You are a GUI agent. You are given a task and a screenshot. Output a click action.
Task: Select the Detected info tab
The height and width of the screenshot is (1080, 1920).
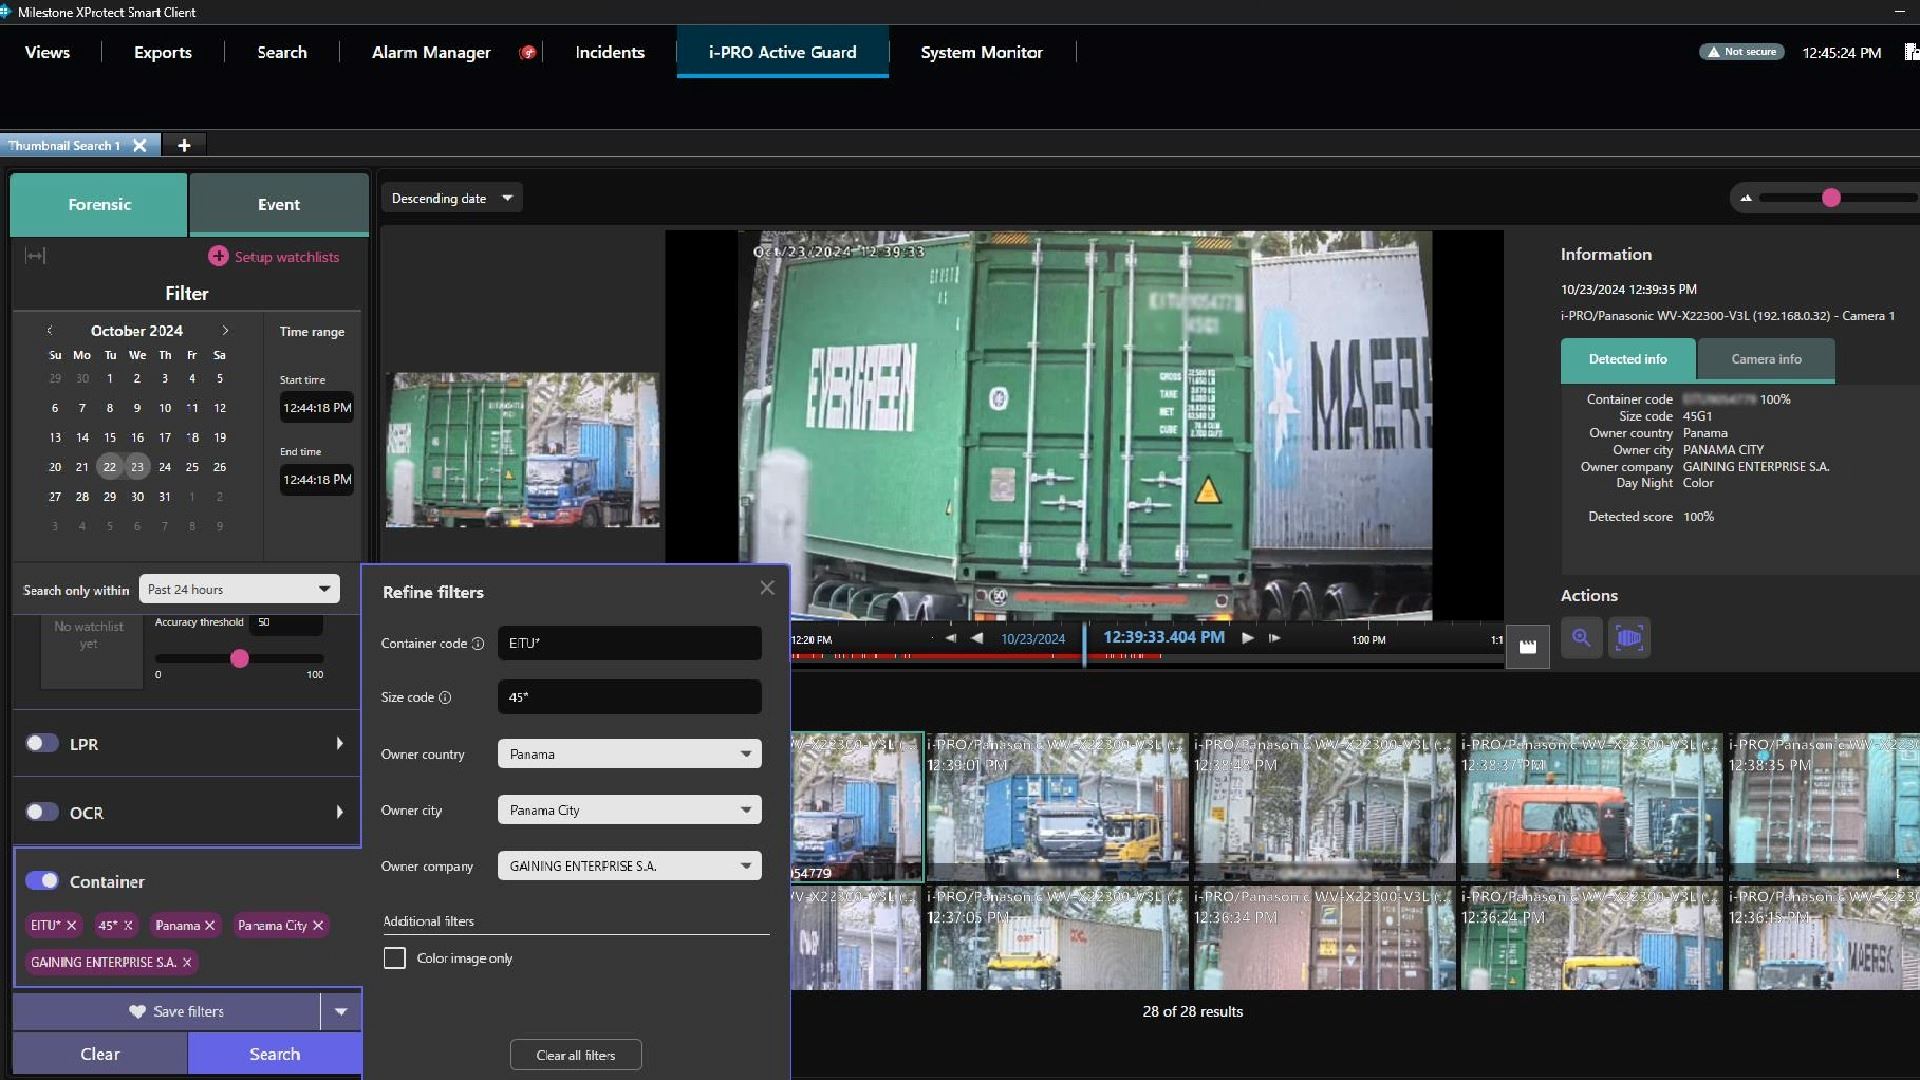click(x=1628, y=359)
